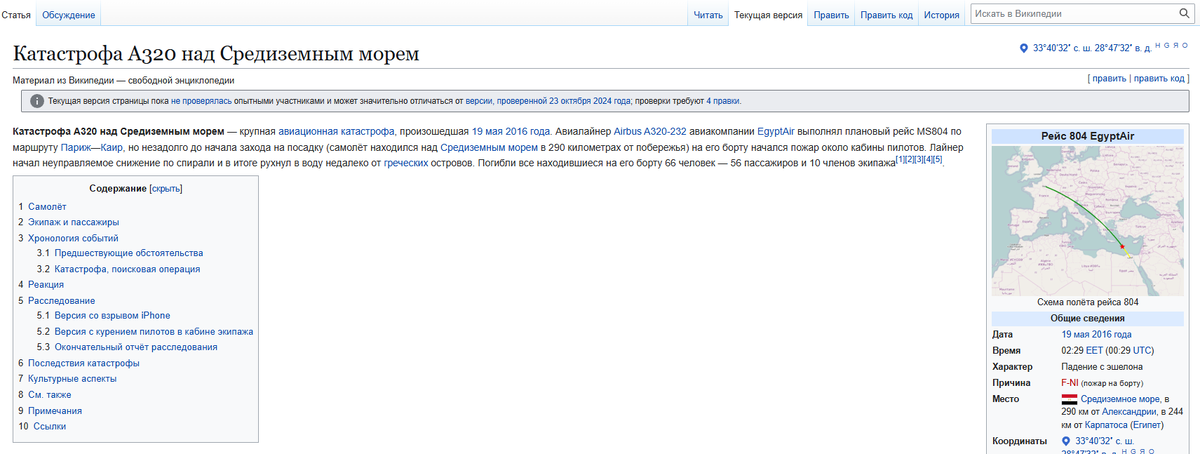Follow the авиационная катастрофа link
Image resolution: width=1200 pixels, height=454 pixels.
pos(335,131)
